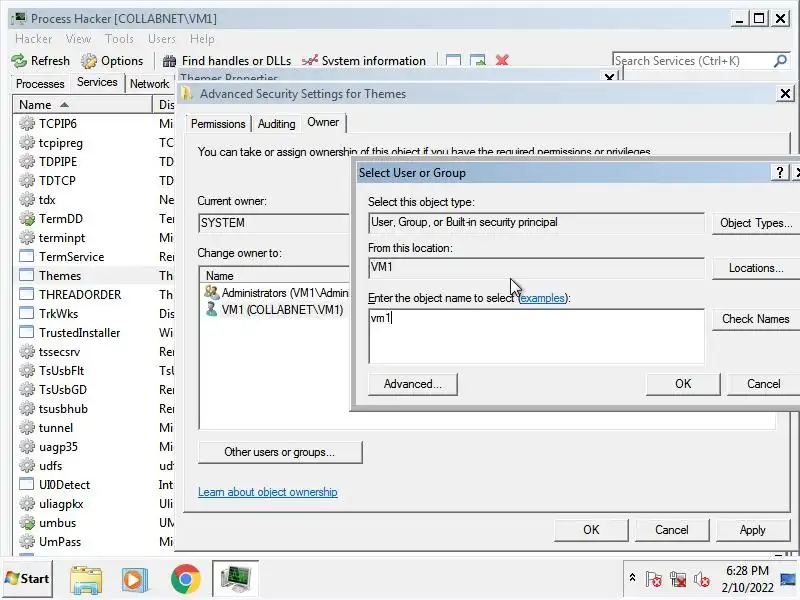Select the tssecsrv service row
800x600 pixels.
tap(93, 352)
